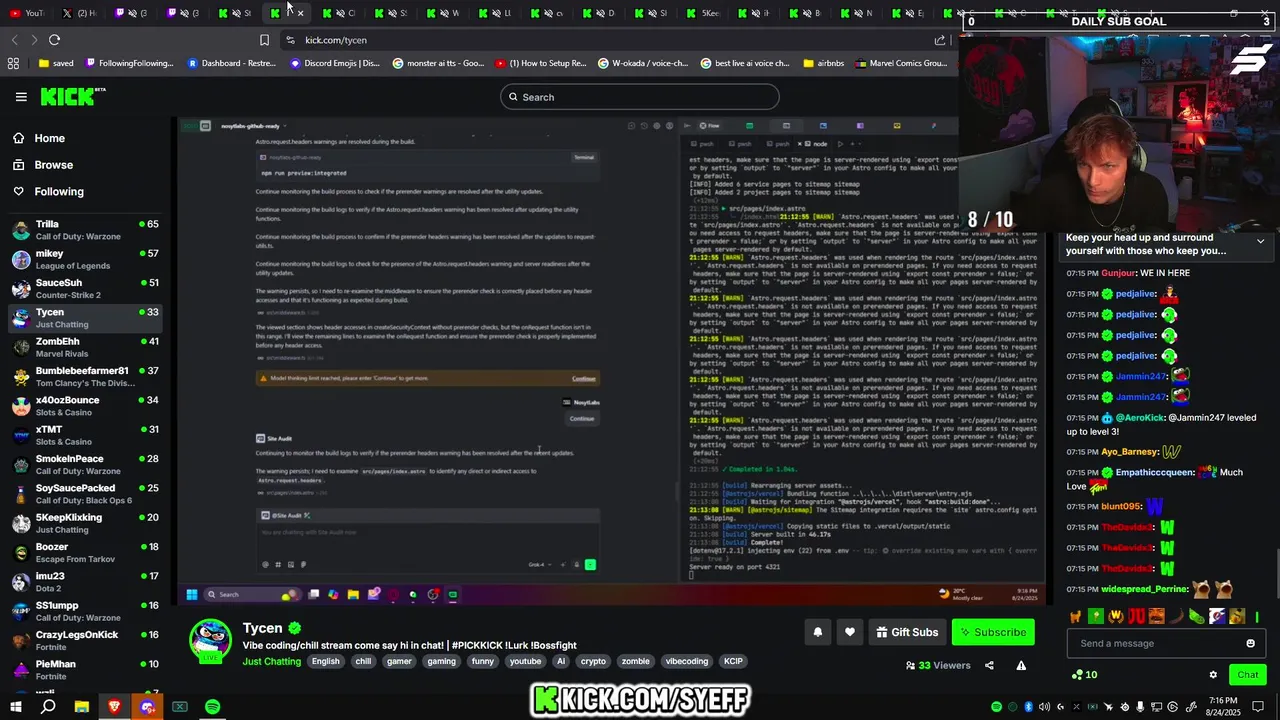Click the taskbar clock showing 7:16 PM

1224,707
